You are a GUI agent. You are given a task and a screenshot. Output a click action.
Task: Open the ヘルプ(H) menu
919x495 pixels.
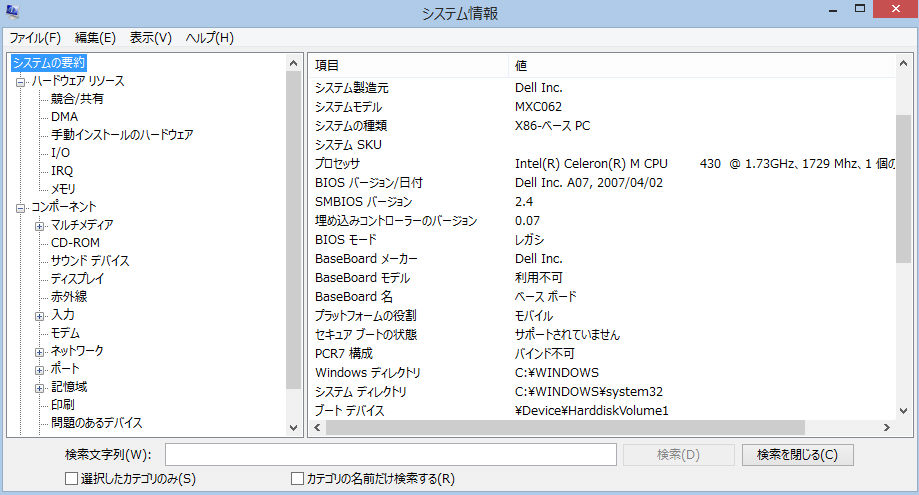click(209, 38)
